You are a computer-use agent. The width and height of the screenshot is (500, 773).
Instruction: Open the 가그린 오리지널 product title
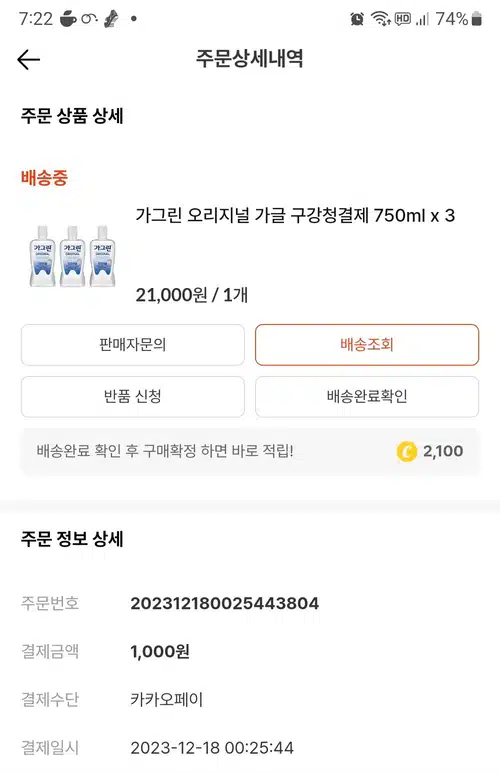(x=295, y=215)
